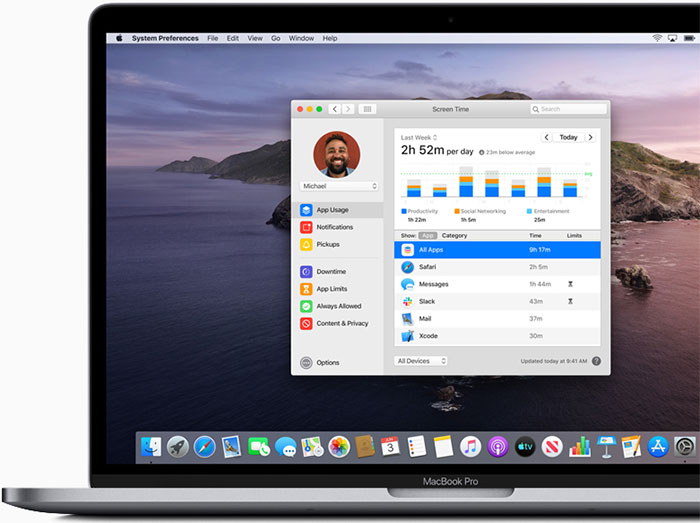700x523 pixels.
Task: Select the Safari row in app list
Action: (497, 267)
